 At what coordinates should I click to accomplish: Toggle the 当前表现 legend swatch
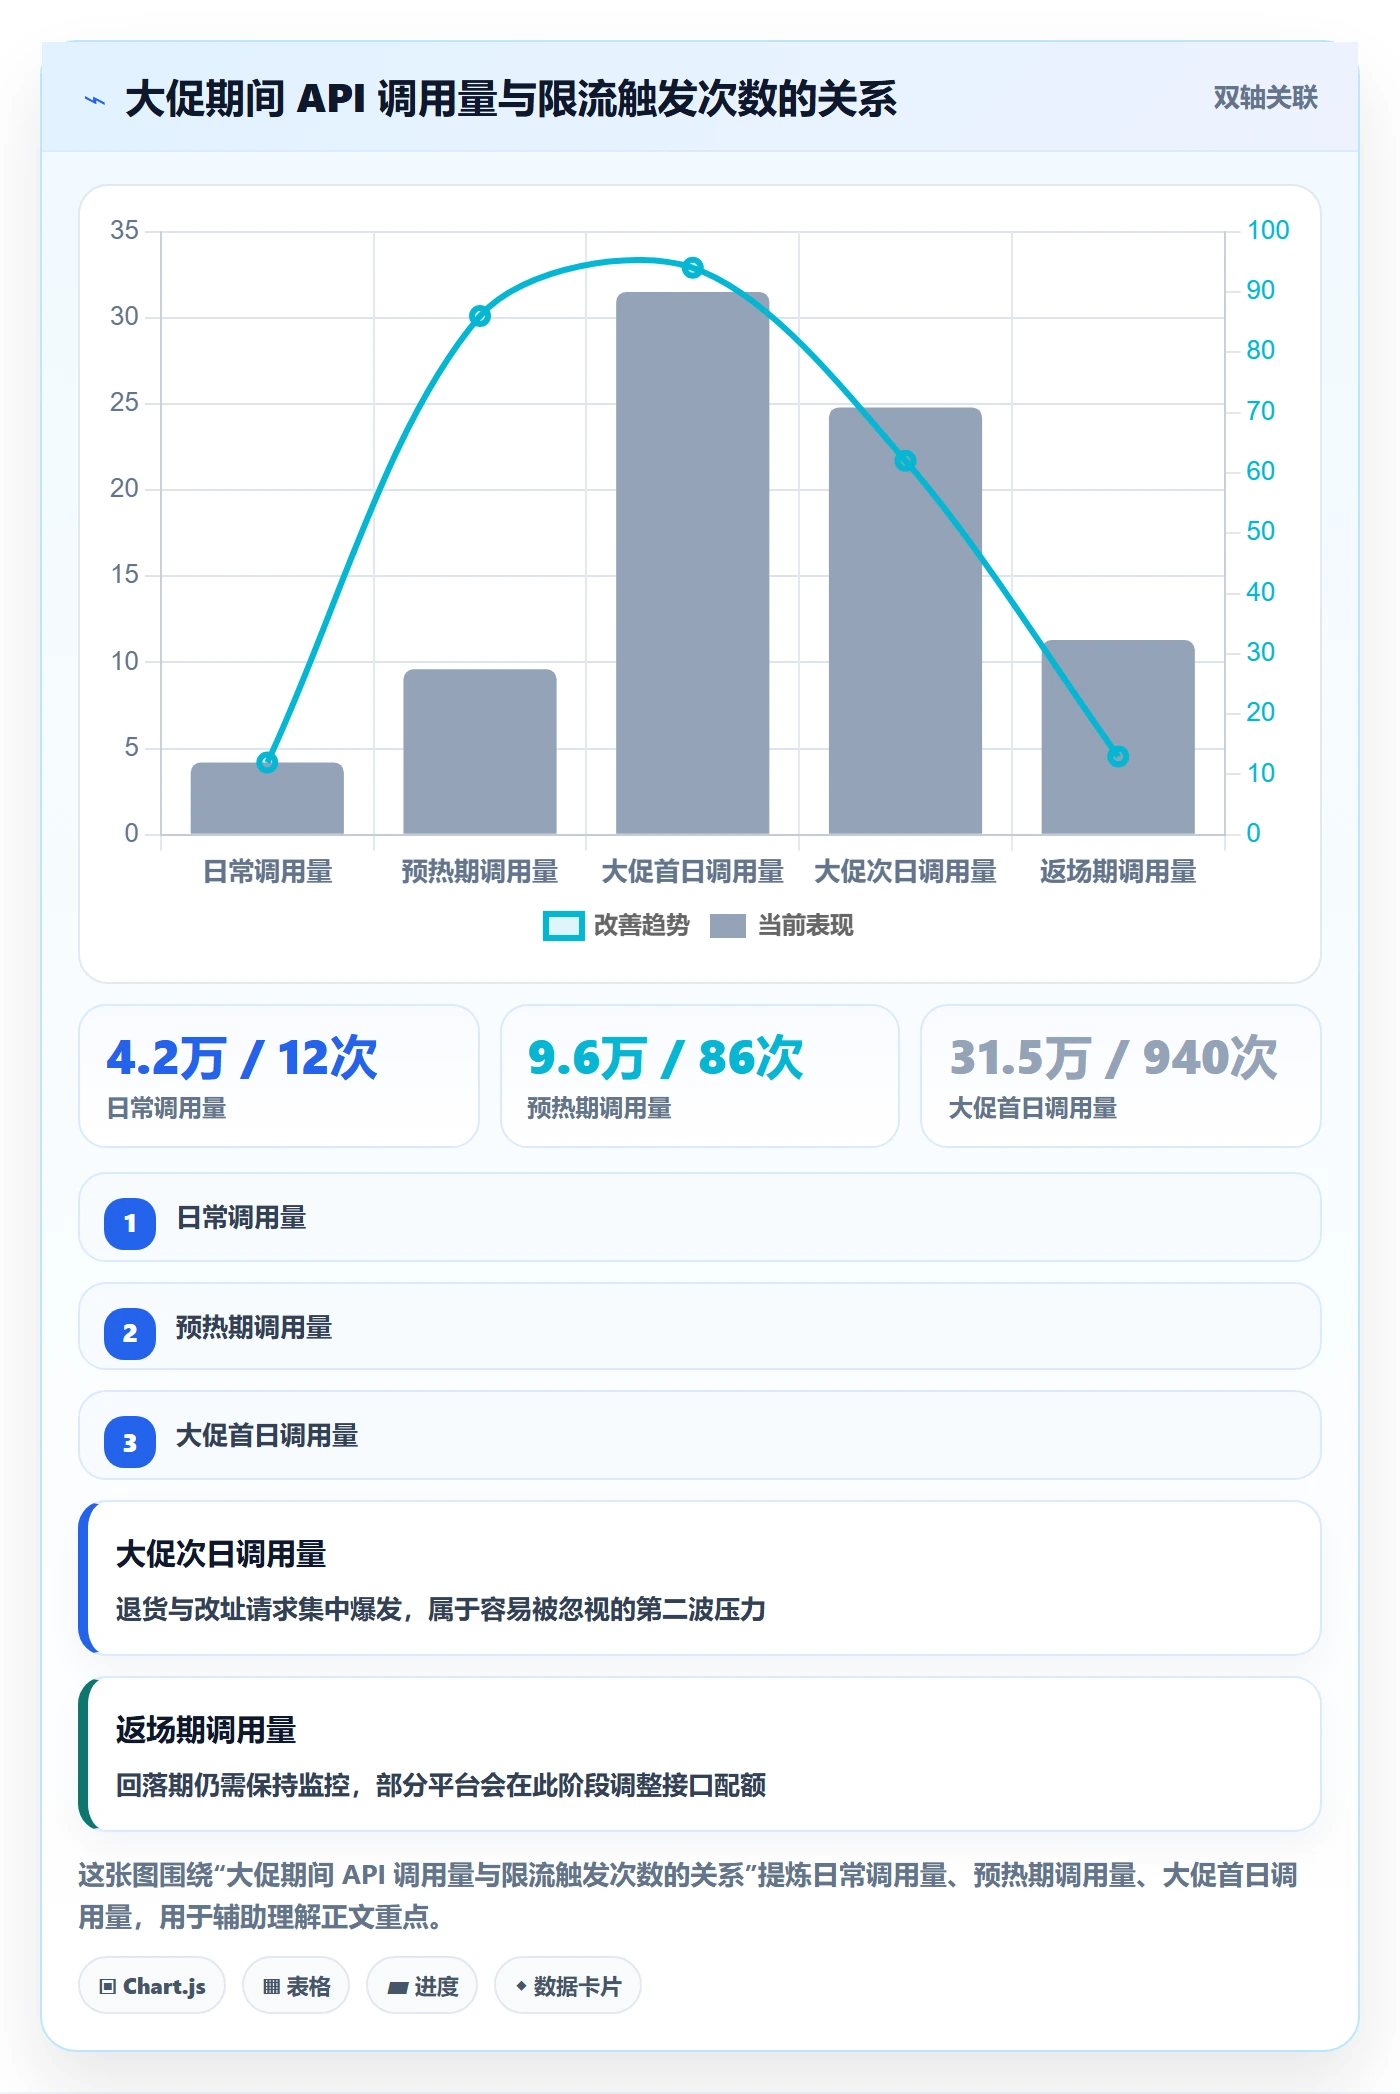point(727,926)
